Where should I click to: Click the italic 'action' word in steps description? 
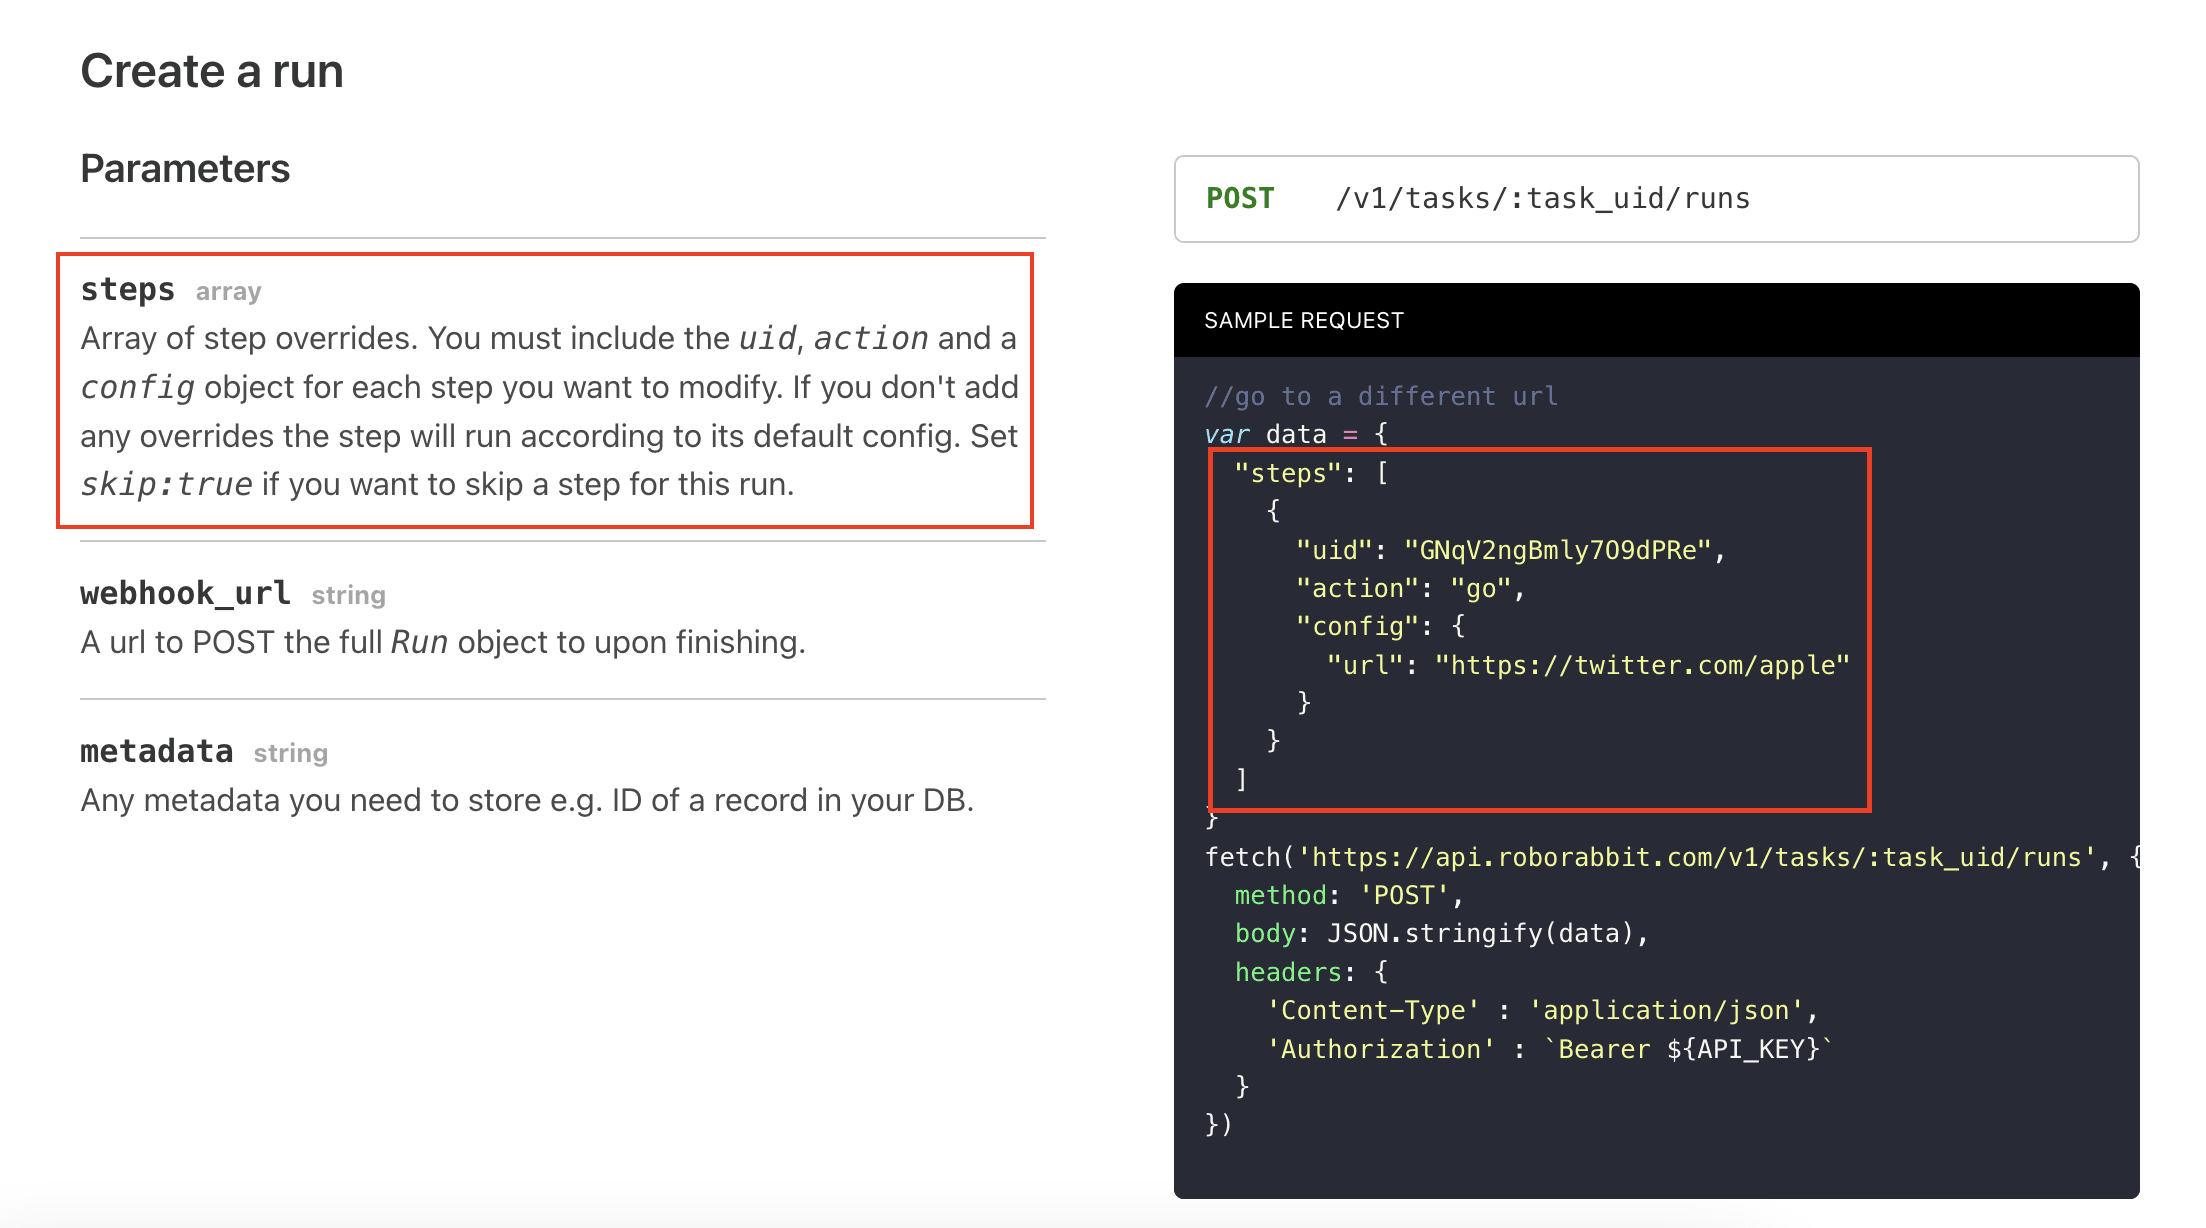tap(871, 338)
